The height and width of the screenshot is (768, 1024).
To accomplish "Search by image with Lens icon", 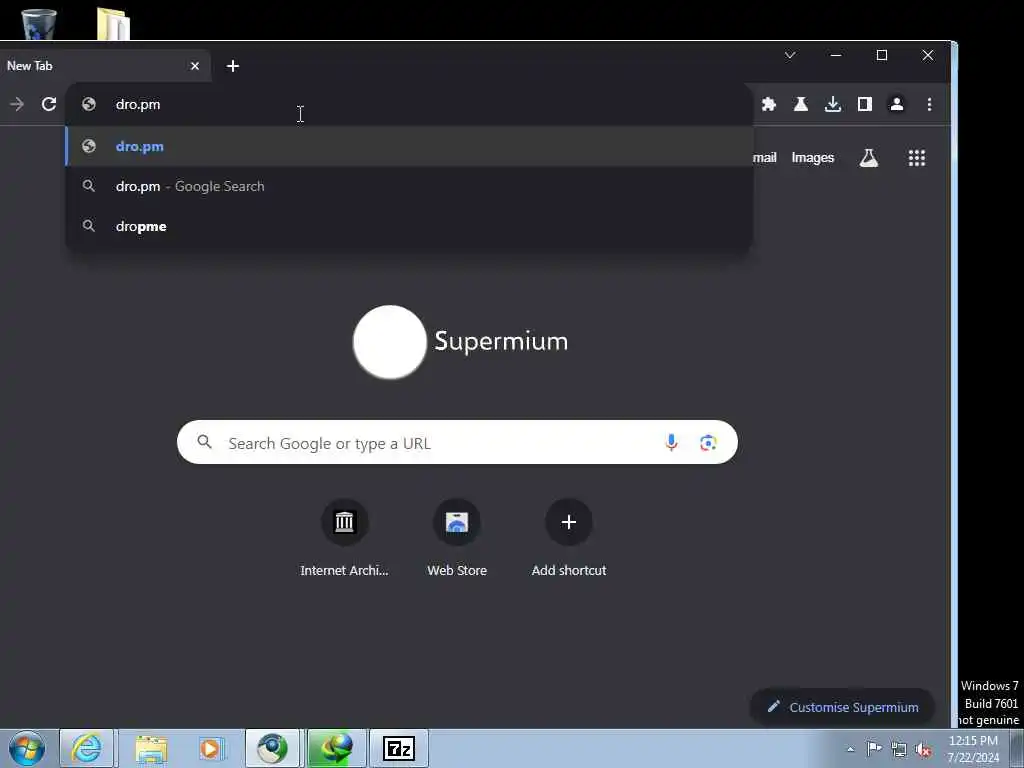I will tap(708, 443).
